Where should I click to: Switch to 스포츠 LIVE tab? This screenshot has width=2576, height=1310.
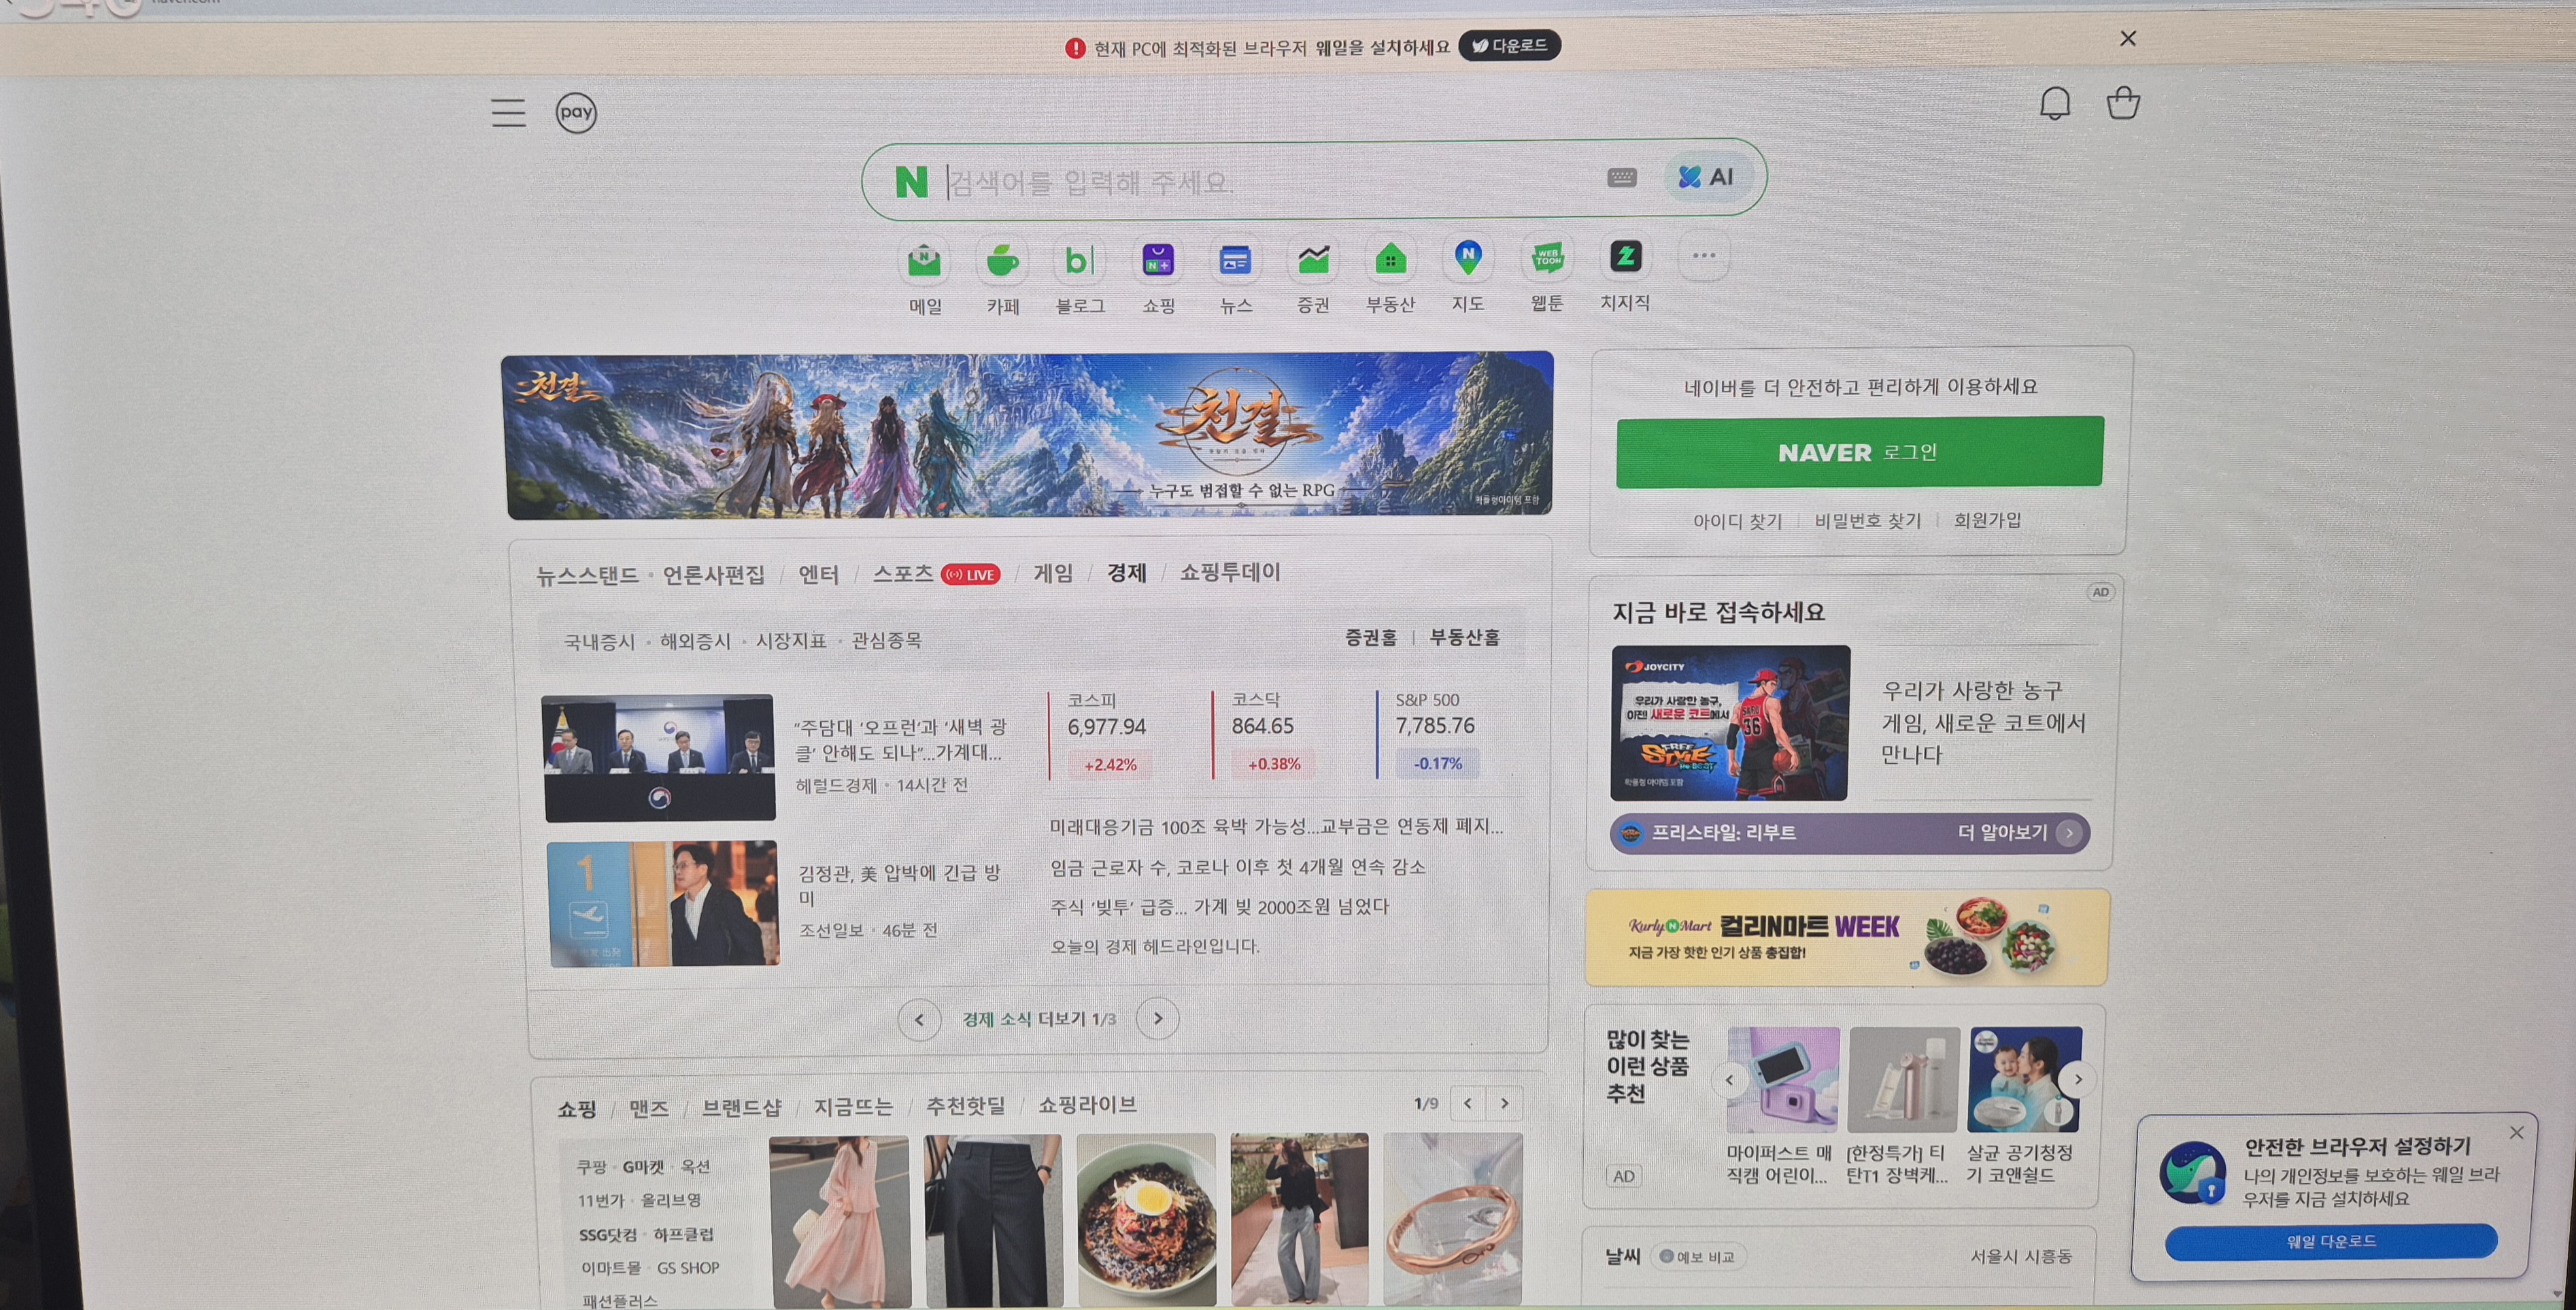point(936,574)
